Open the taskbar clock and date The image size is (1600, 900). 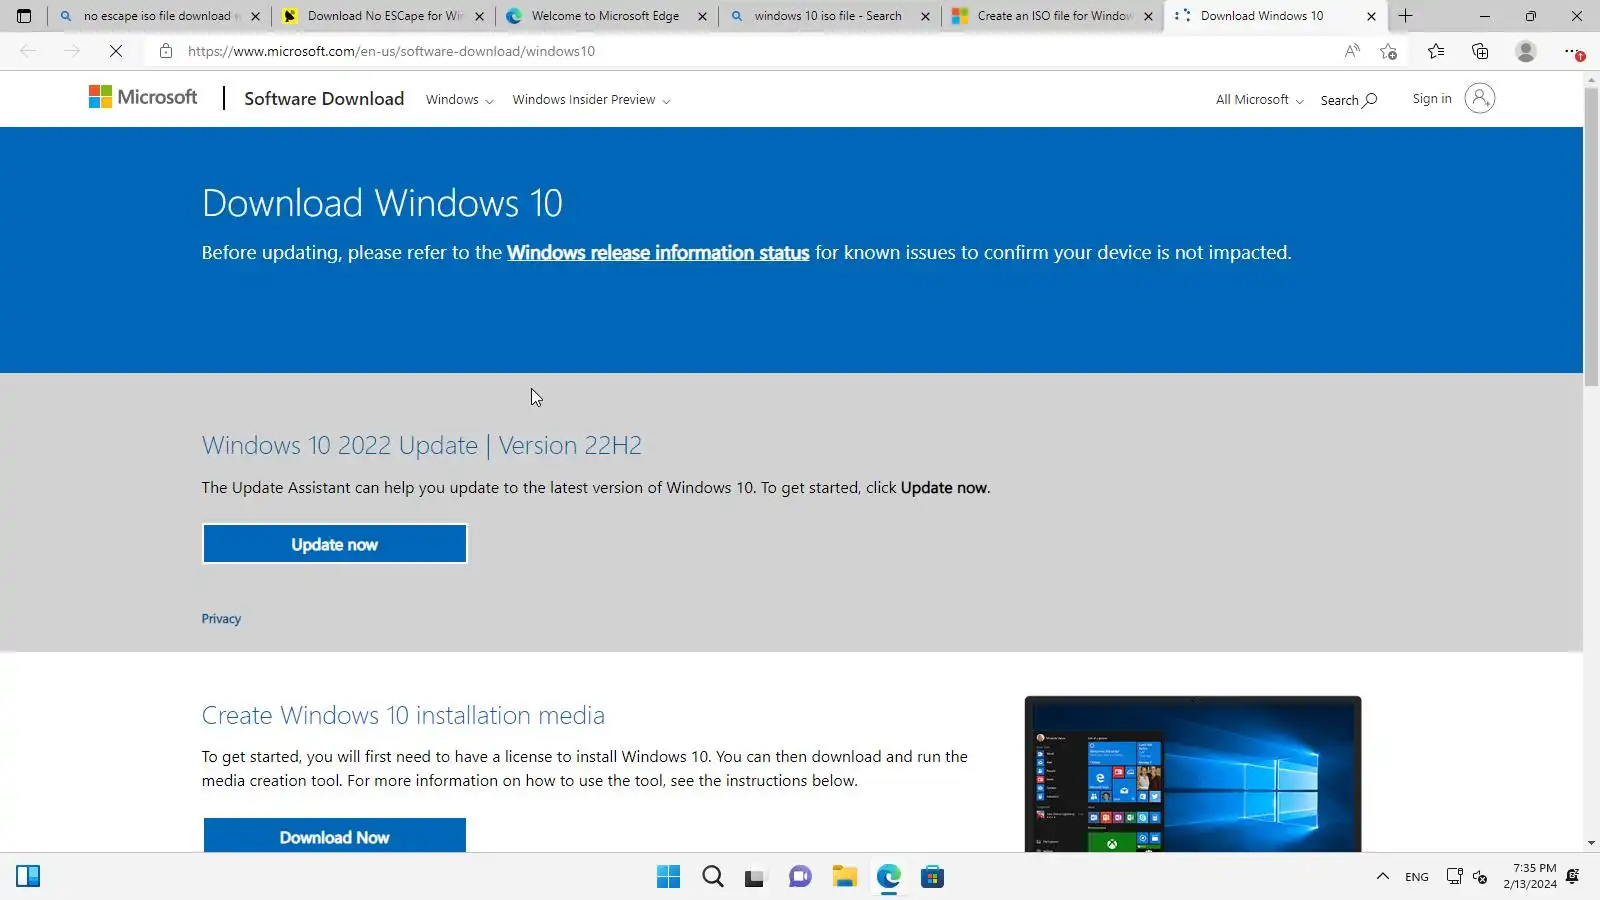click(1530, 876)
